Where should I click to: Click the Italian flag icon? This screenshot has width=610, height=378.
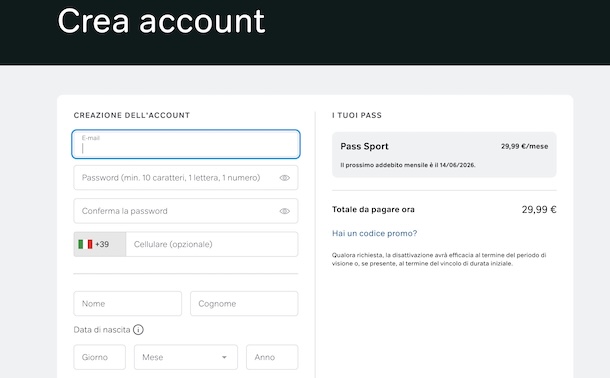coord(85,244)
